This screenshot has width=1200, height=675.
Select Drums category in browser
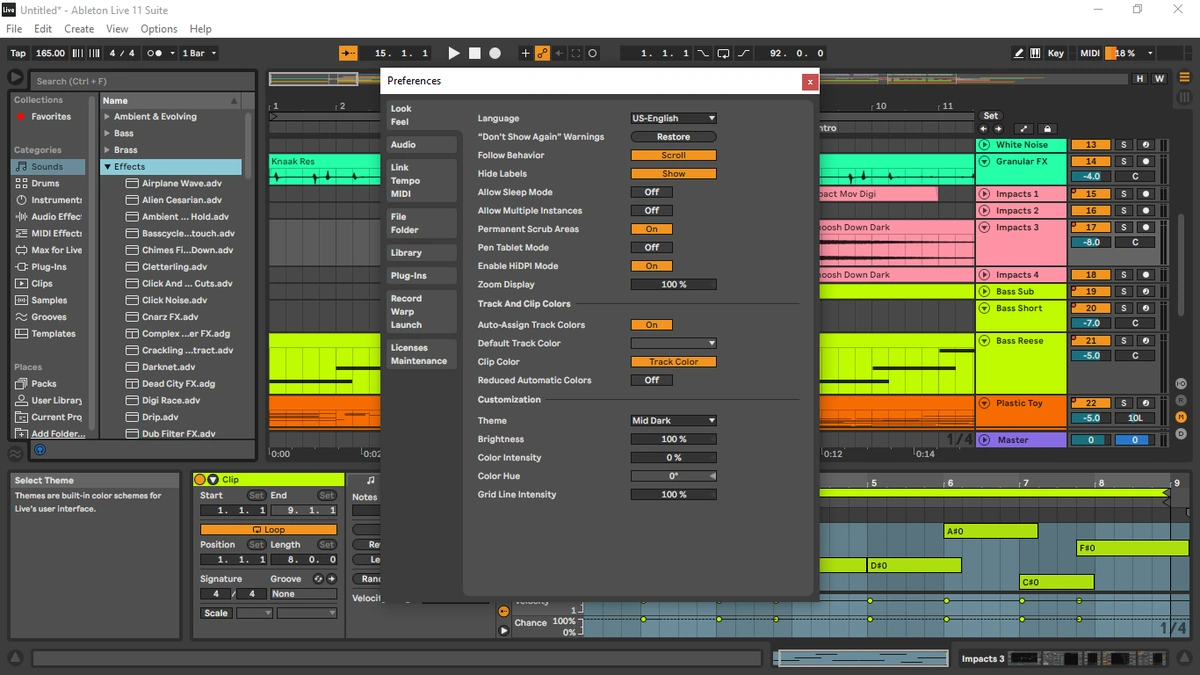point(45,183)
